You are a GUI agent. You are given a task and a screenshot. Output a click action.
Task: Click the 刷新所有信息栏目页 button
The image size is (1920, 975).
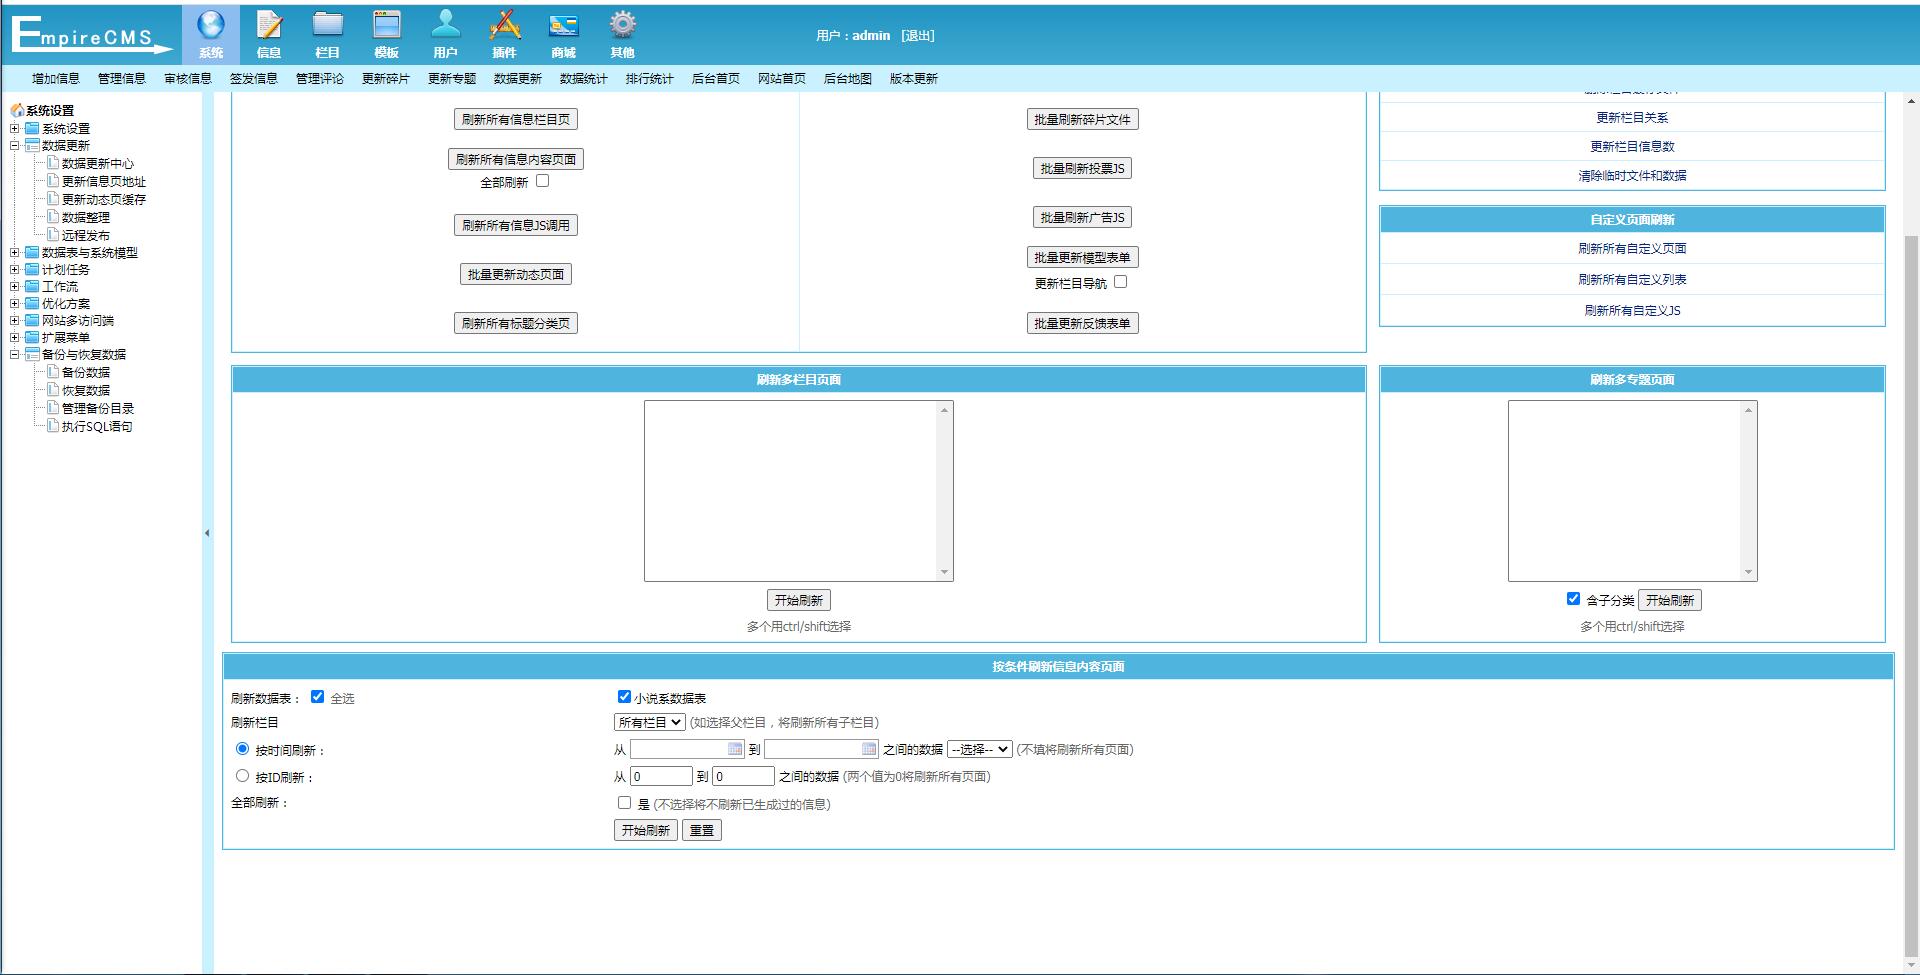515,119
